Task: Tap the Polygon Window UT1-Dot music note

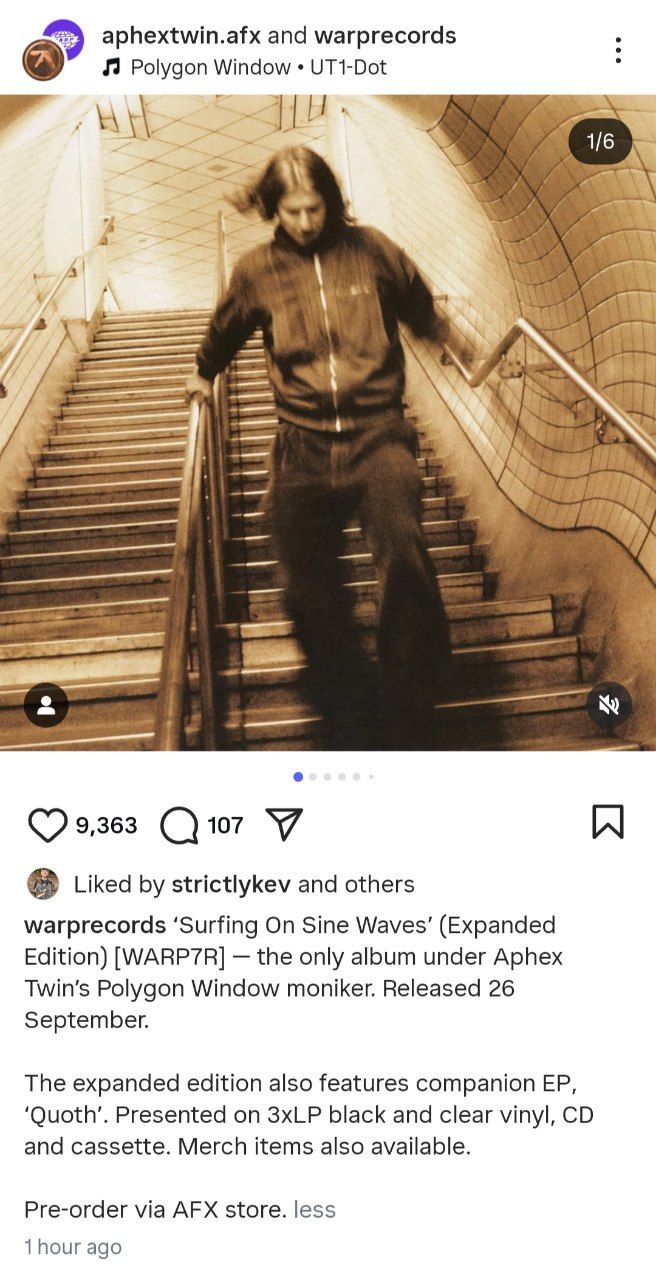Action: [x=111, y=67]
